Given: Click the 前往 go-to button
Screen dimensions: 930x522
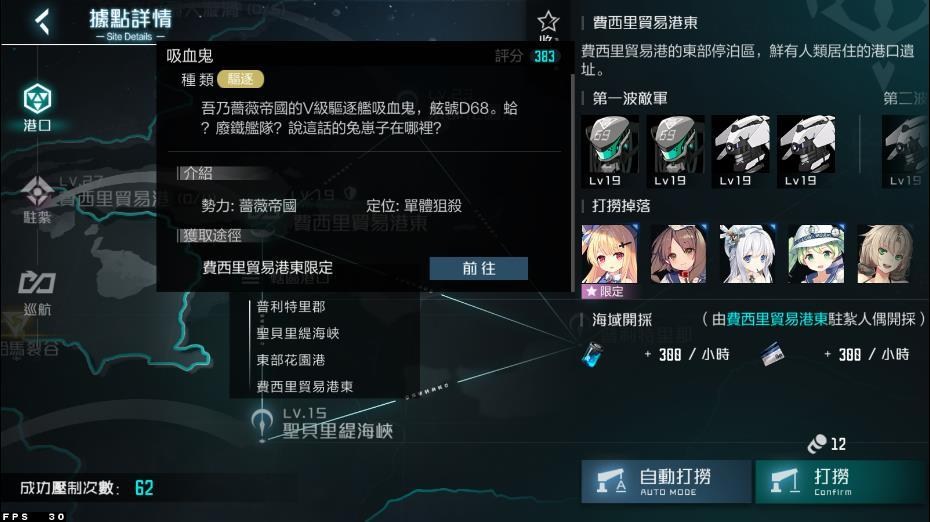Looking at the screenshot, I should click(479, 268).
